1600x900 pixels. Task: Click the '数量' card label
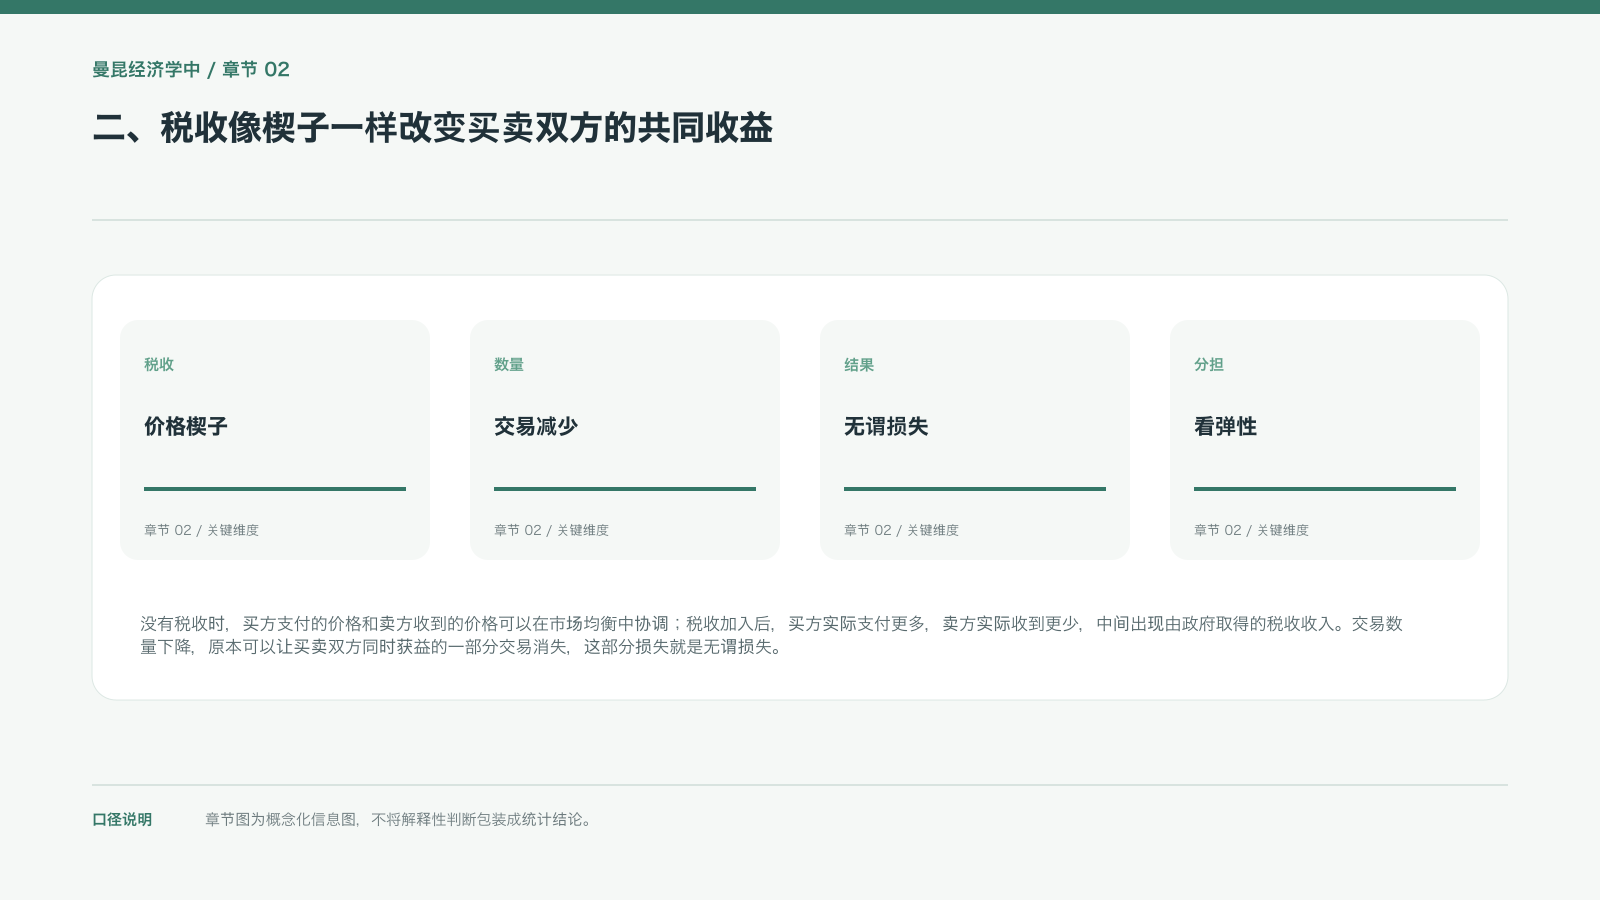pos(509,365)
